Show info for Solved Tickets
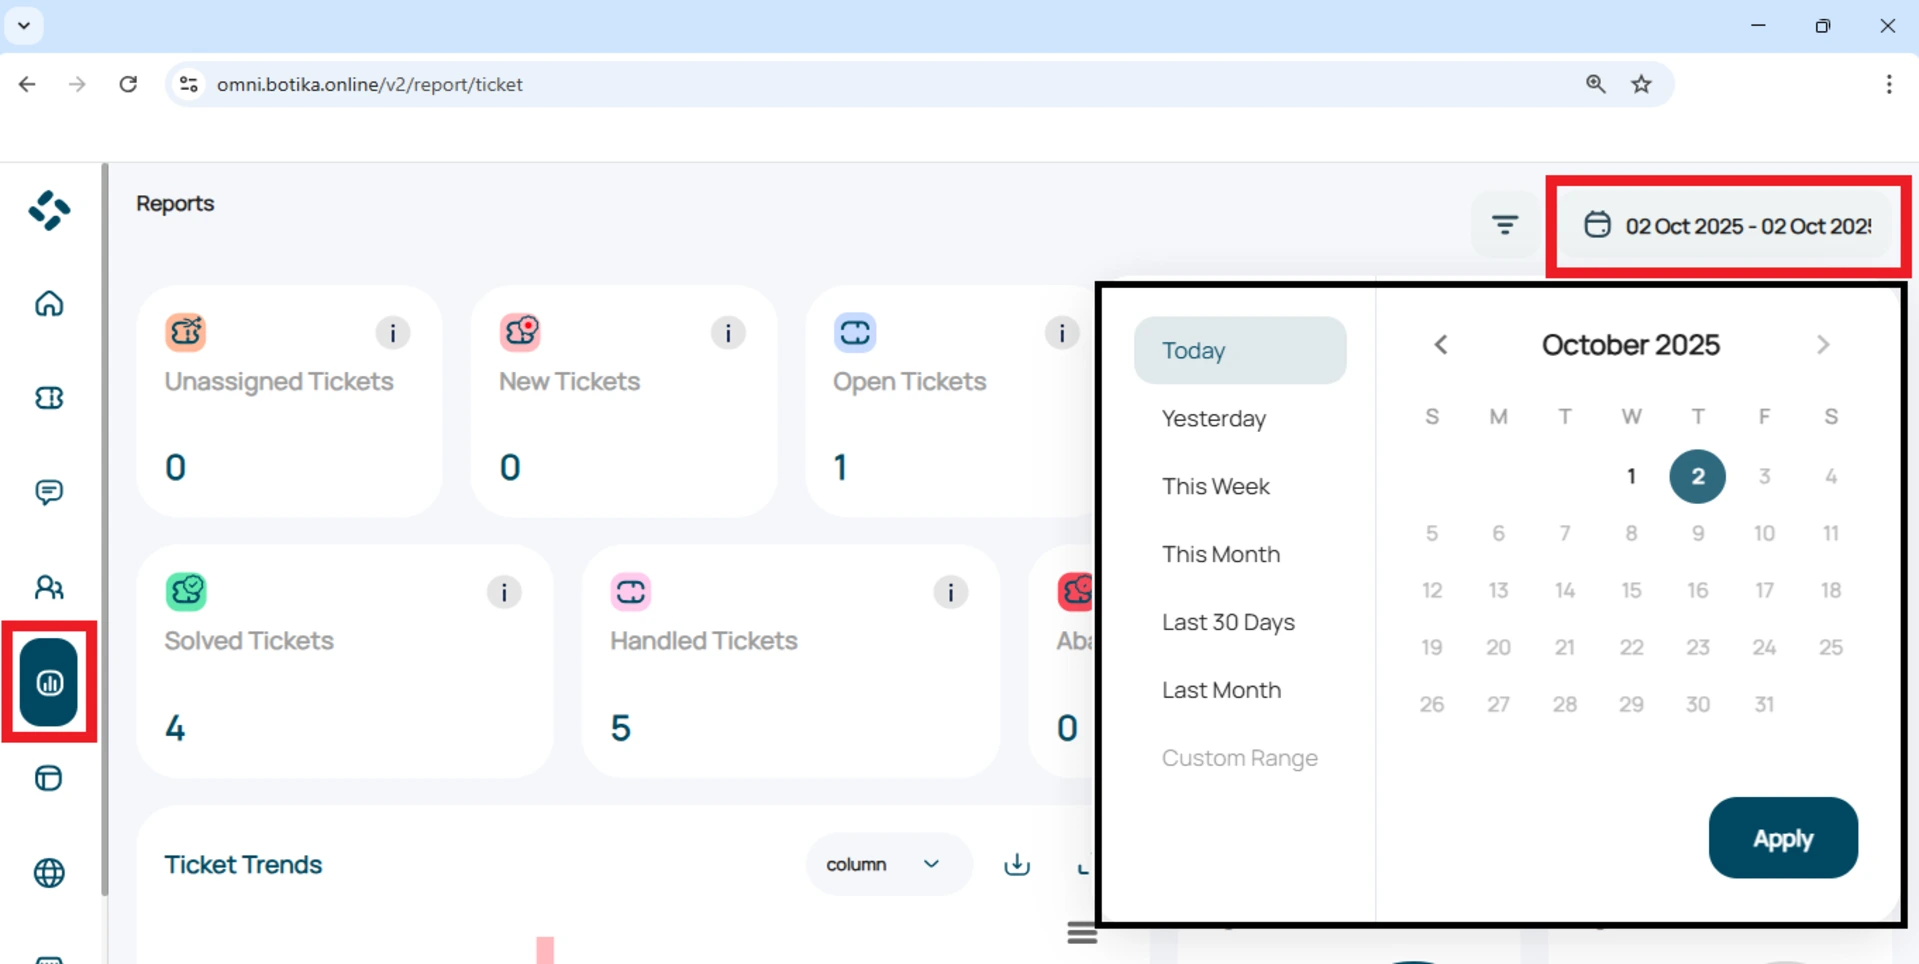Image resolution: width=1919 pixels, height=964 pixels. click(x=504, y=592)
